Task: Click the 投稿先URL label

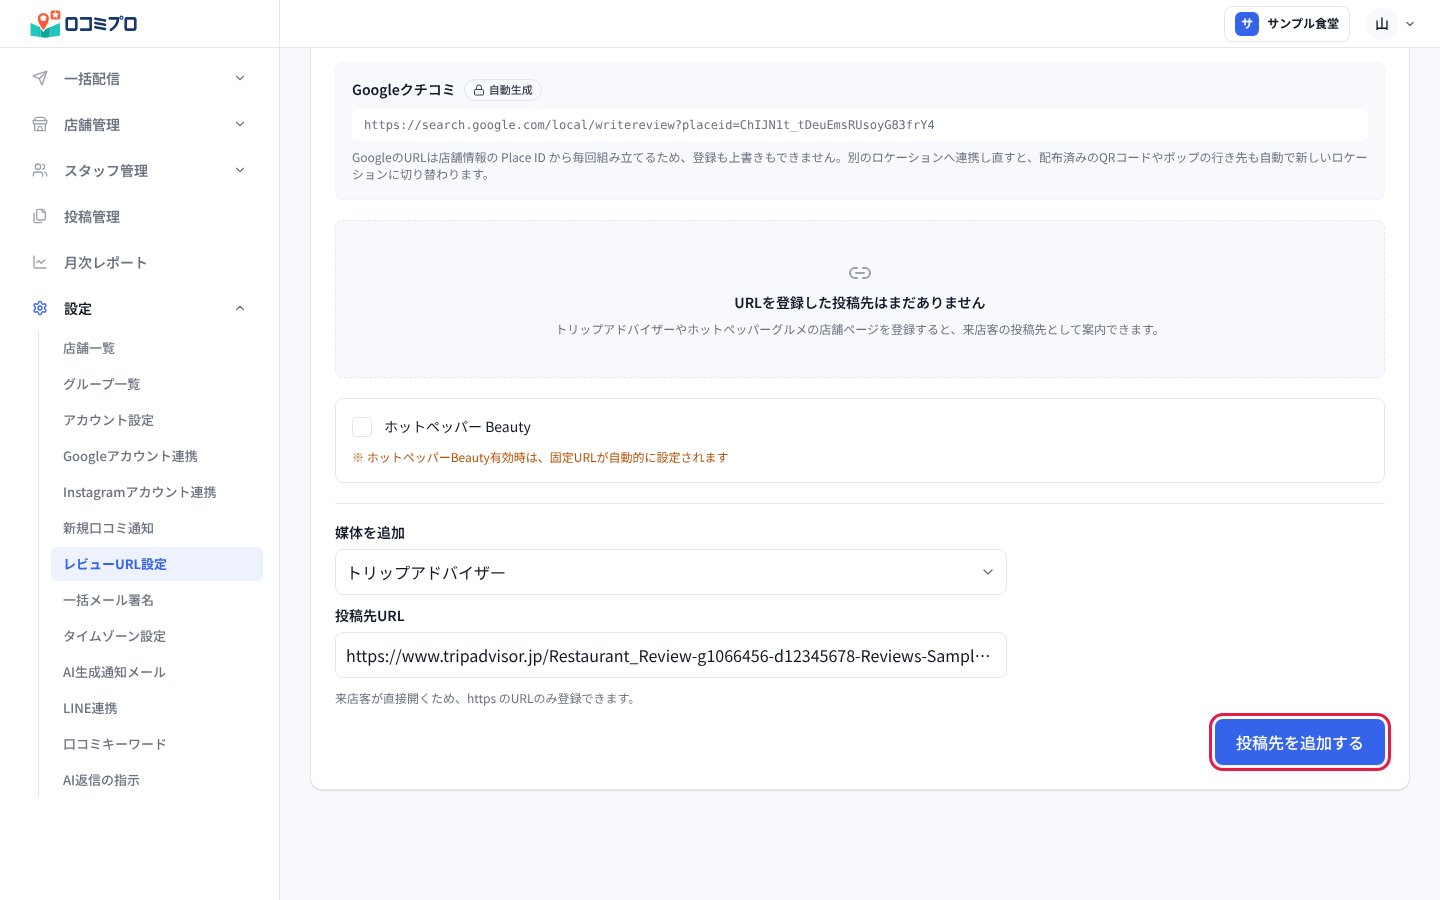Action: point(370,616)
